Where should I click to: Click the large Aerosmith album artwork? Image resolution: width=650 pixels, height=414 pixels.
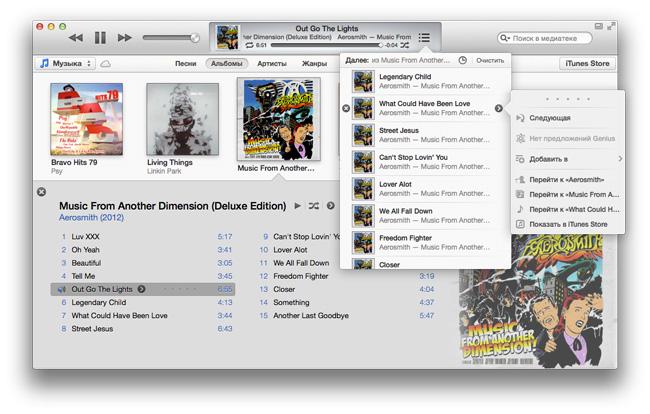(531, 301)
